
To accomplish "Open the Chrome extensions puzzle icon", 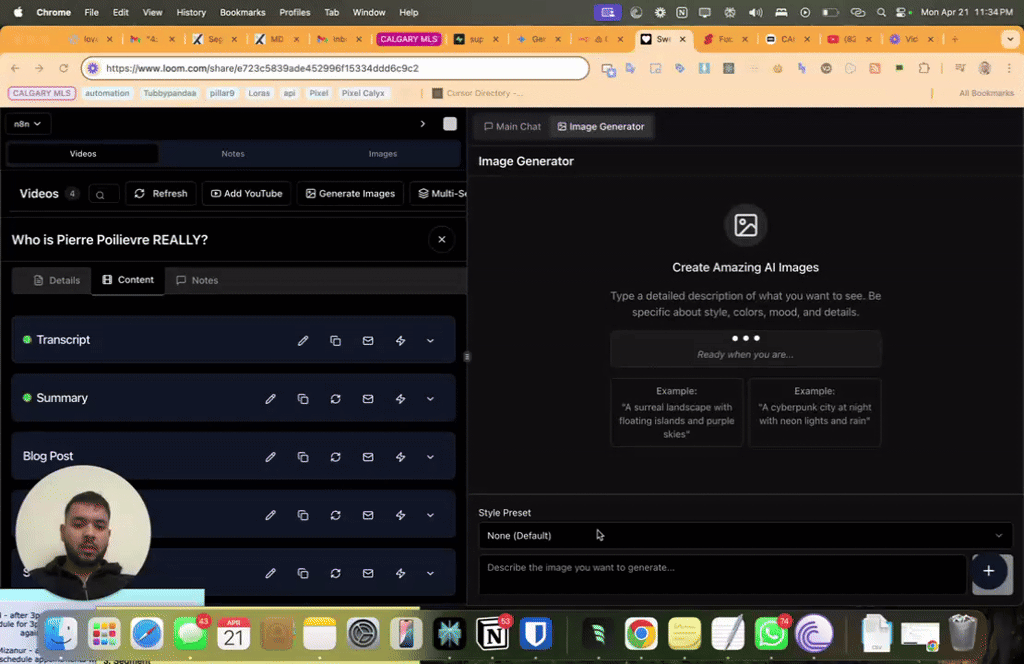I will pos(923,68).
